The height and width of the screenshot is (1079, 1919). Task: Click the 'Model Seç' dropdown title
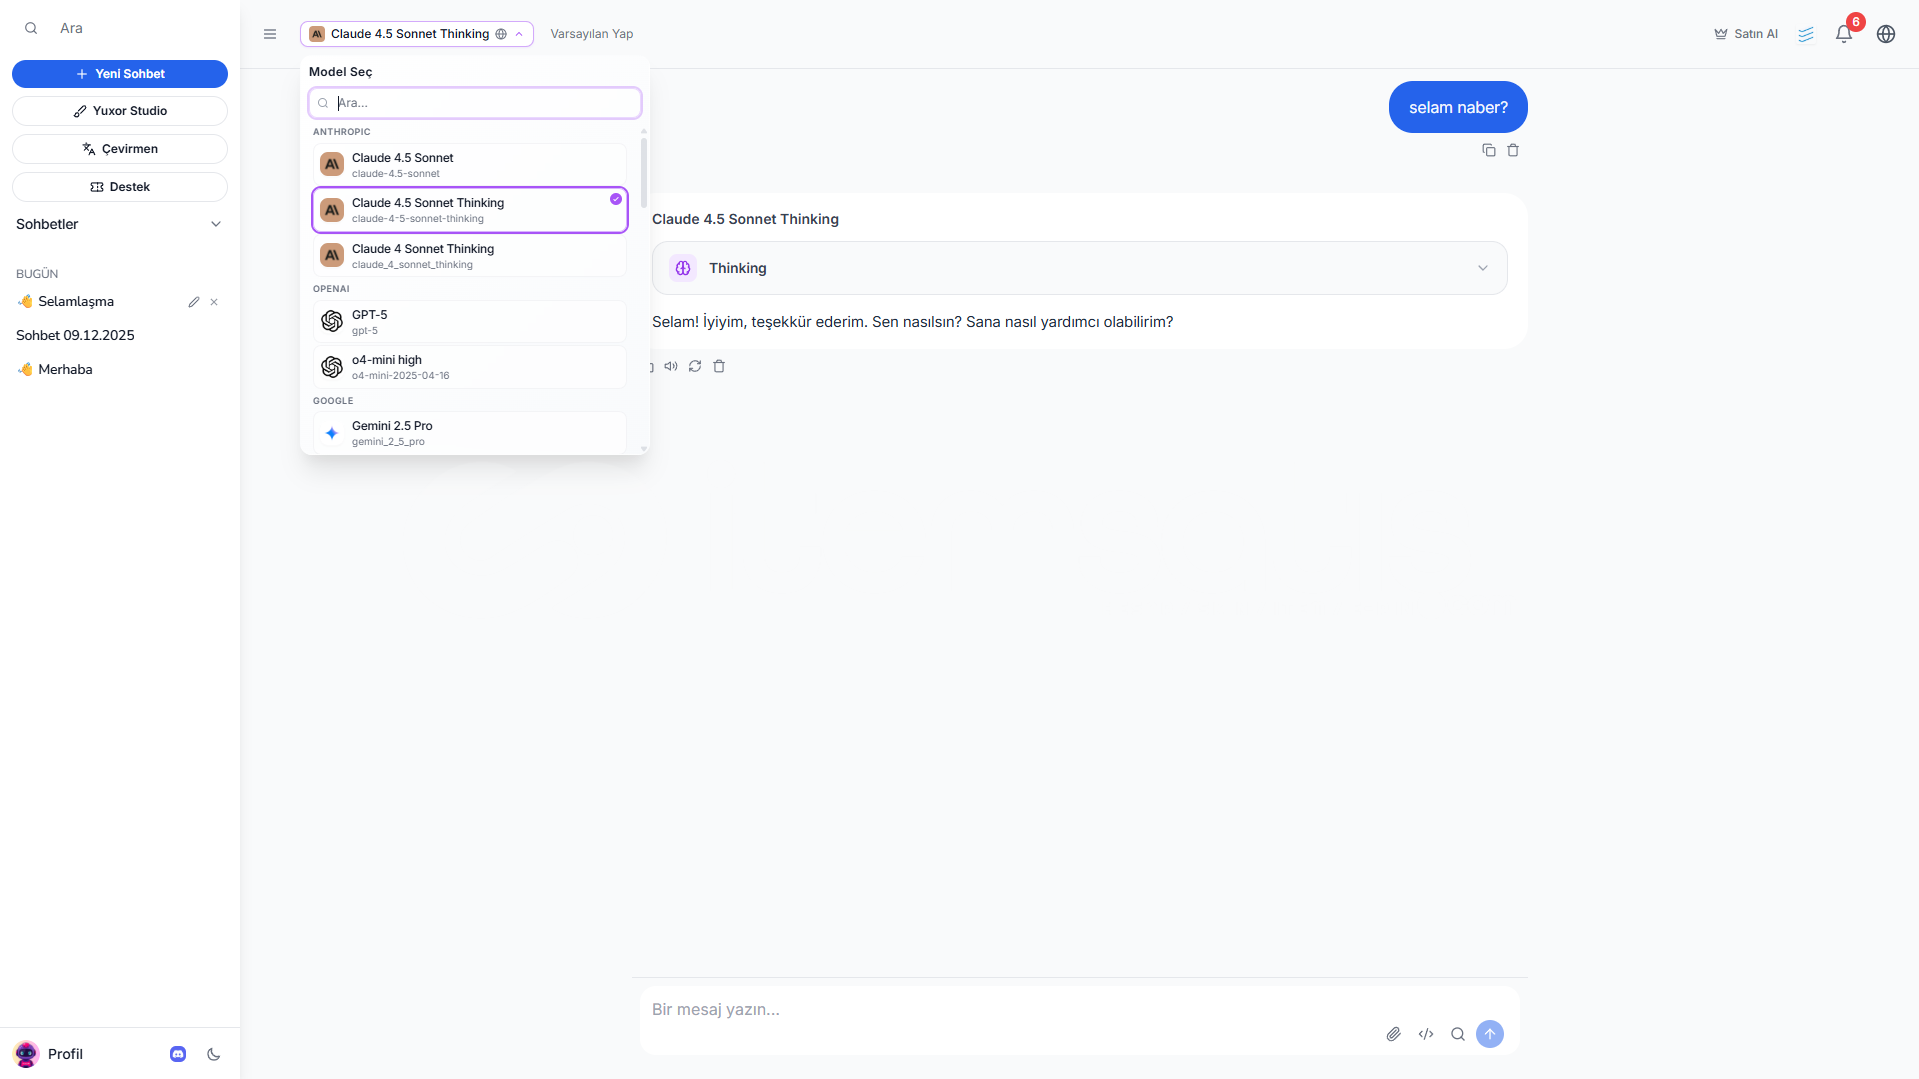click(x=340, y=72)
